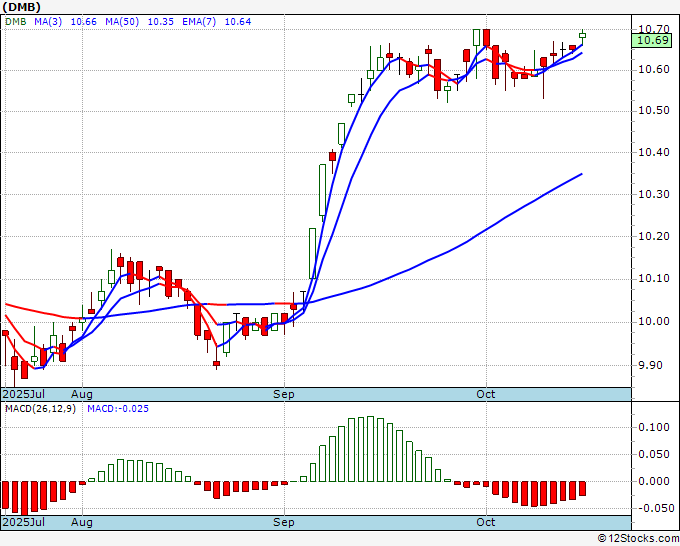Click the 10.10 price axis label
The image size is (680, 546).
pyautogui.click(x=654, y=278)
